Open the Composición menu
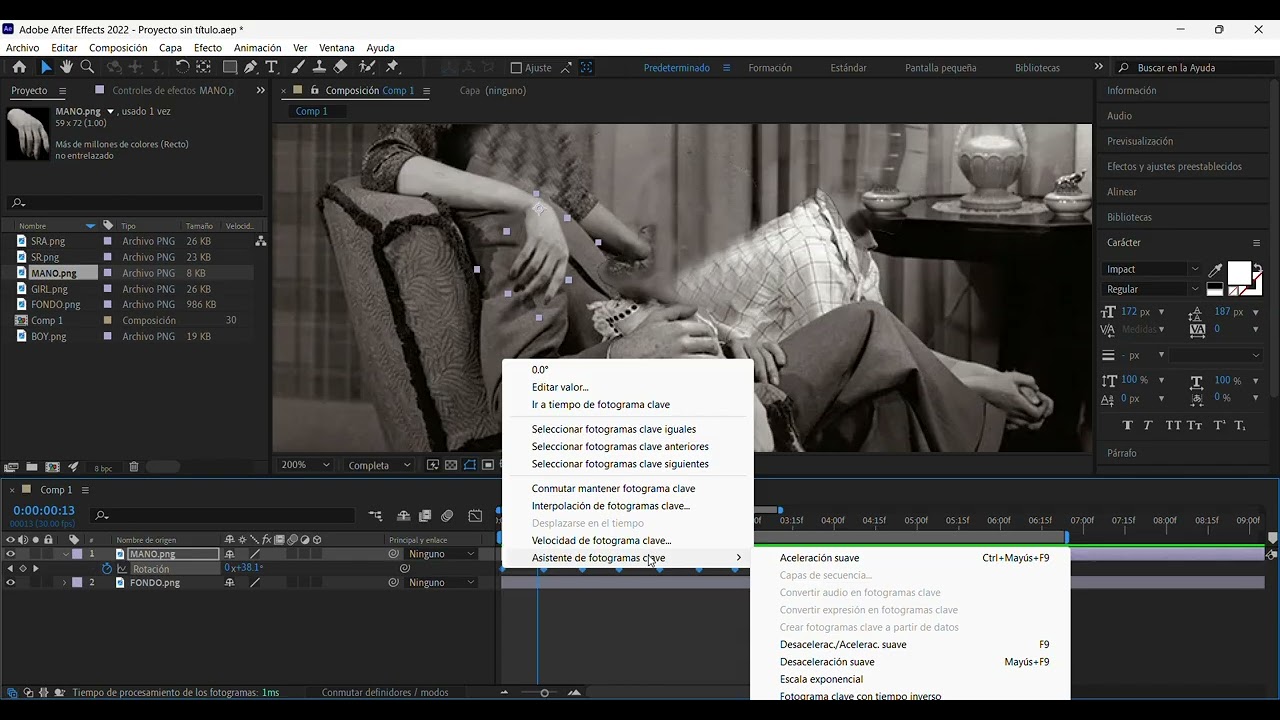This screenshot has height=720, width=1280. 118,47
